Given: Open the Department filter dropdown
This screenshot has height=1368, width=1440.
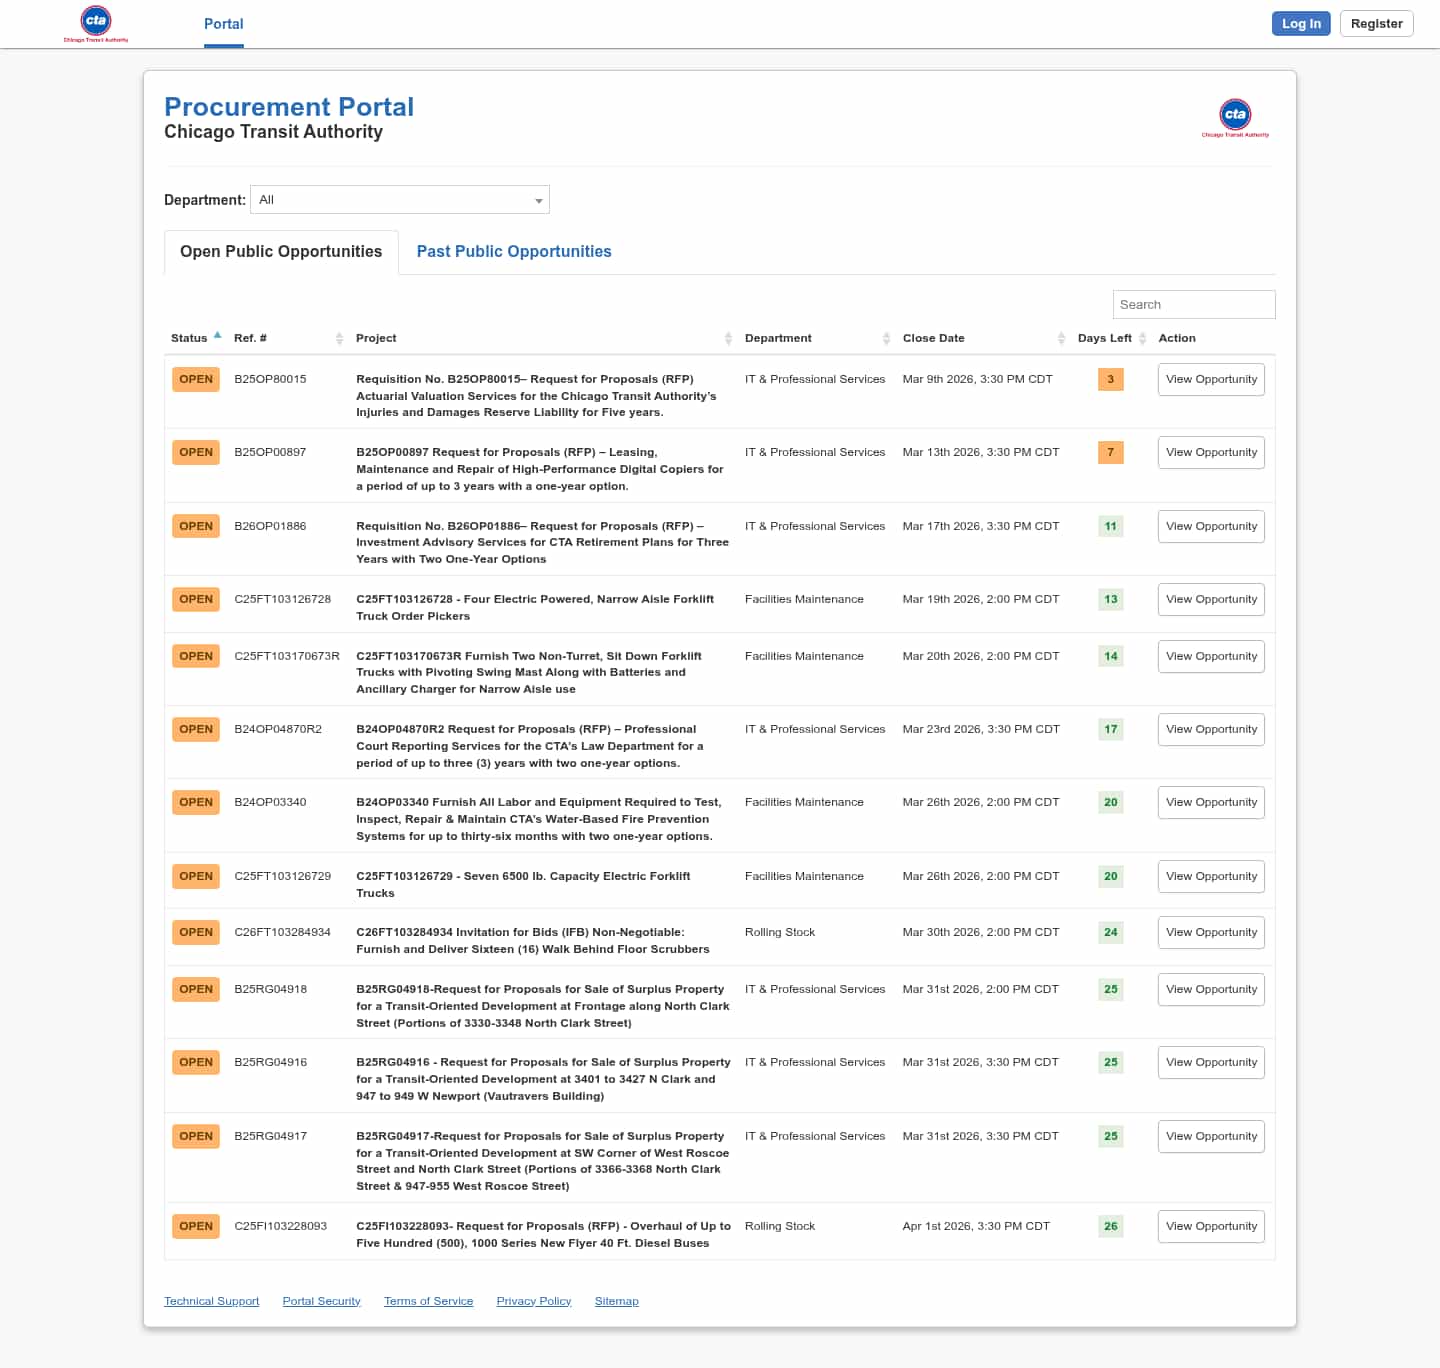Looking at the screenshot, I should [x=400, y=200].
